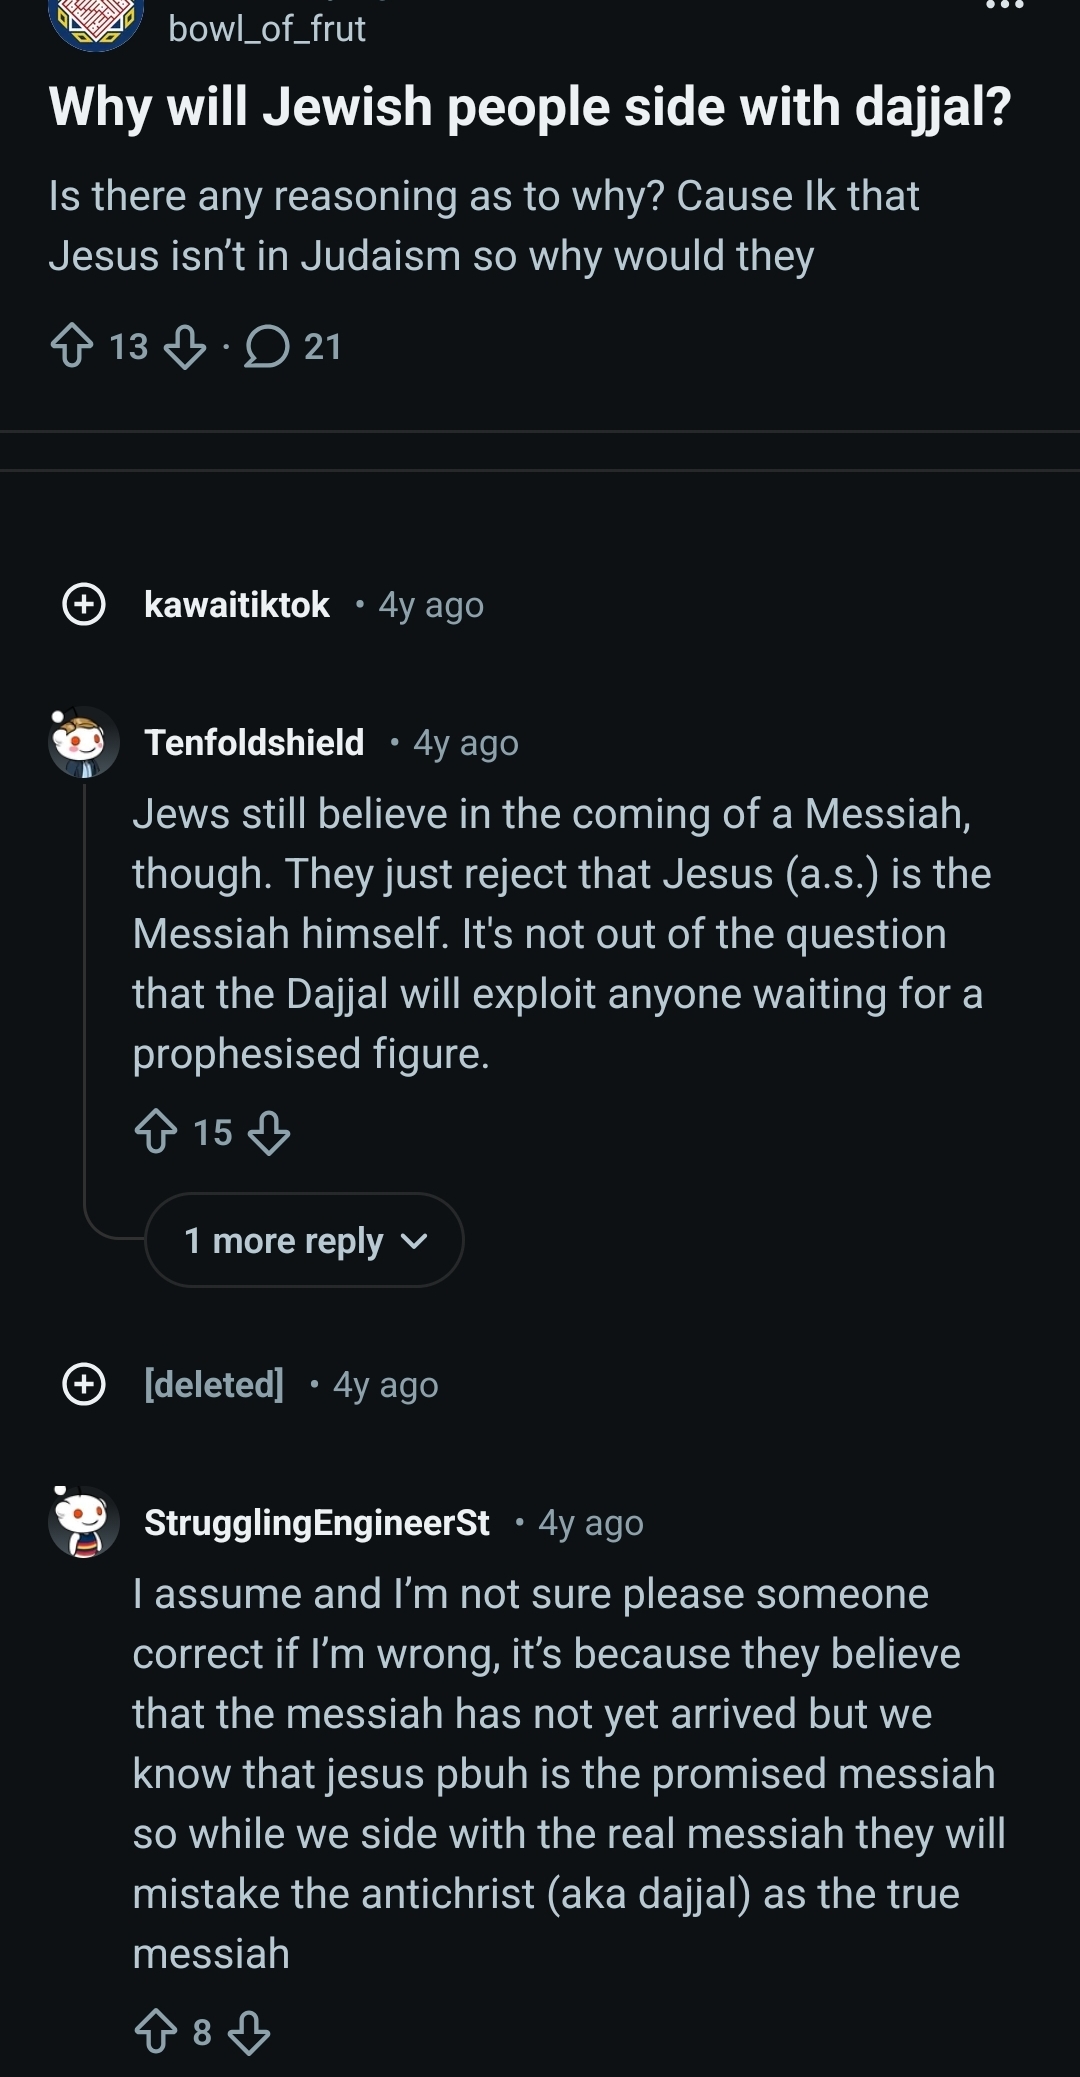This screenshot has height=2077, width=1080.
Task: Open kawaitiktok's user profile
Action: coord(237,604)
